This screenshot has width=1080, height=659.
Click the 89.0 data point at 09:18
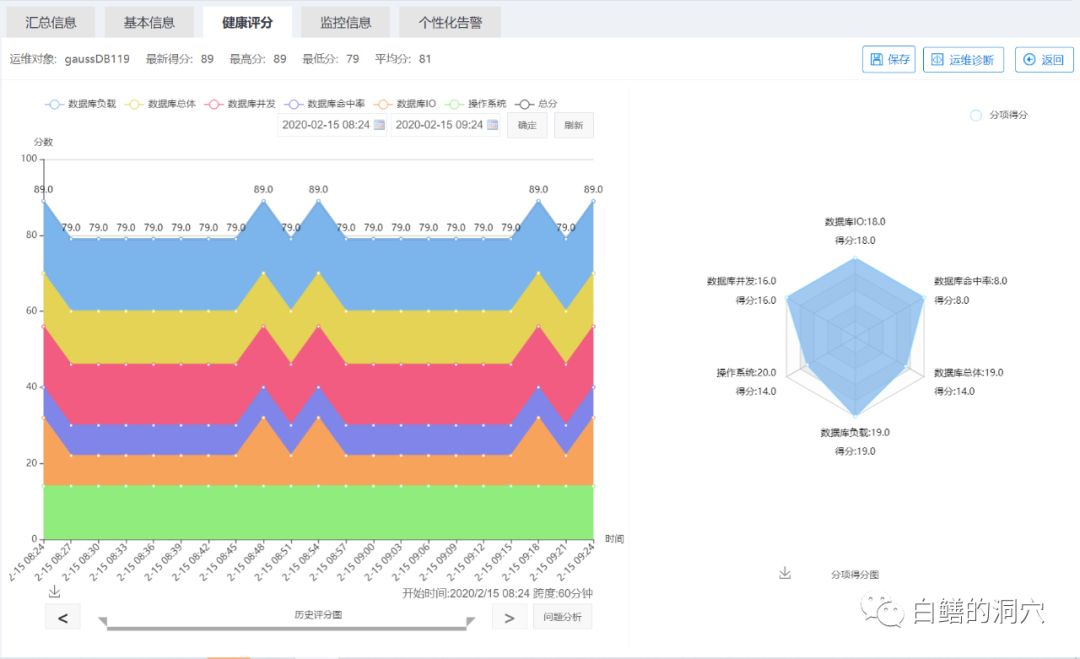point(538,201)
